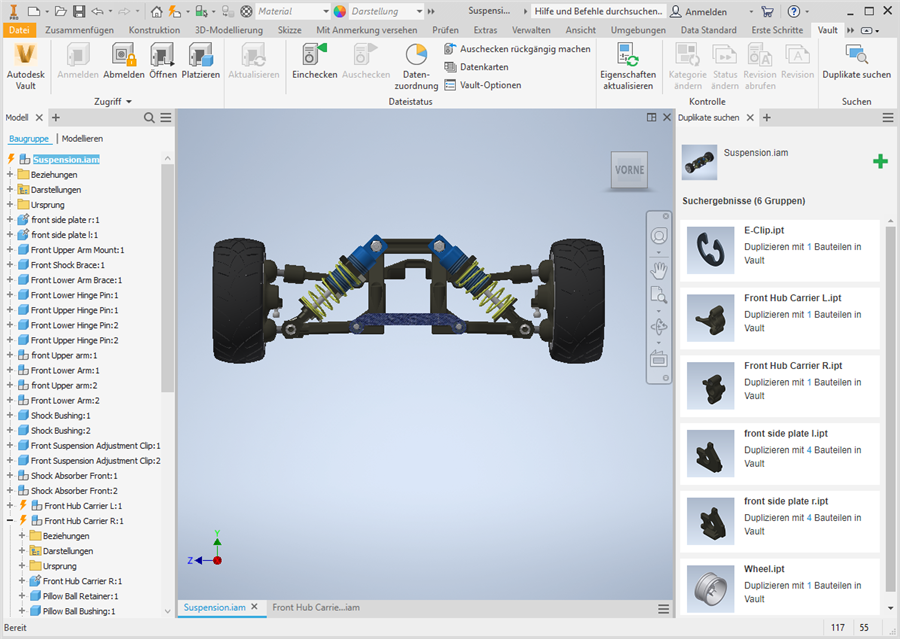Switch to the 3D-Modellierung ribbon tab

(228, 30)
